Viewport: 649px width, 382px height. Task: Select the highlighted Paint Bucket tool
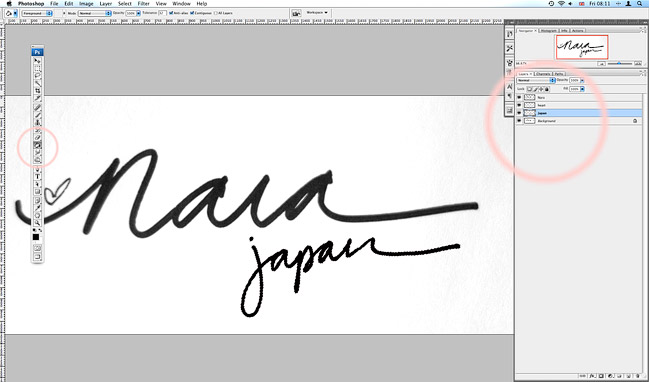tap(37, 145)
